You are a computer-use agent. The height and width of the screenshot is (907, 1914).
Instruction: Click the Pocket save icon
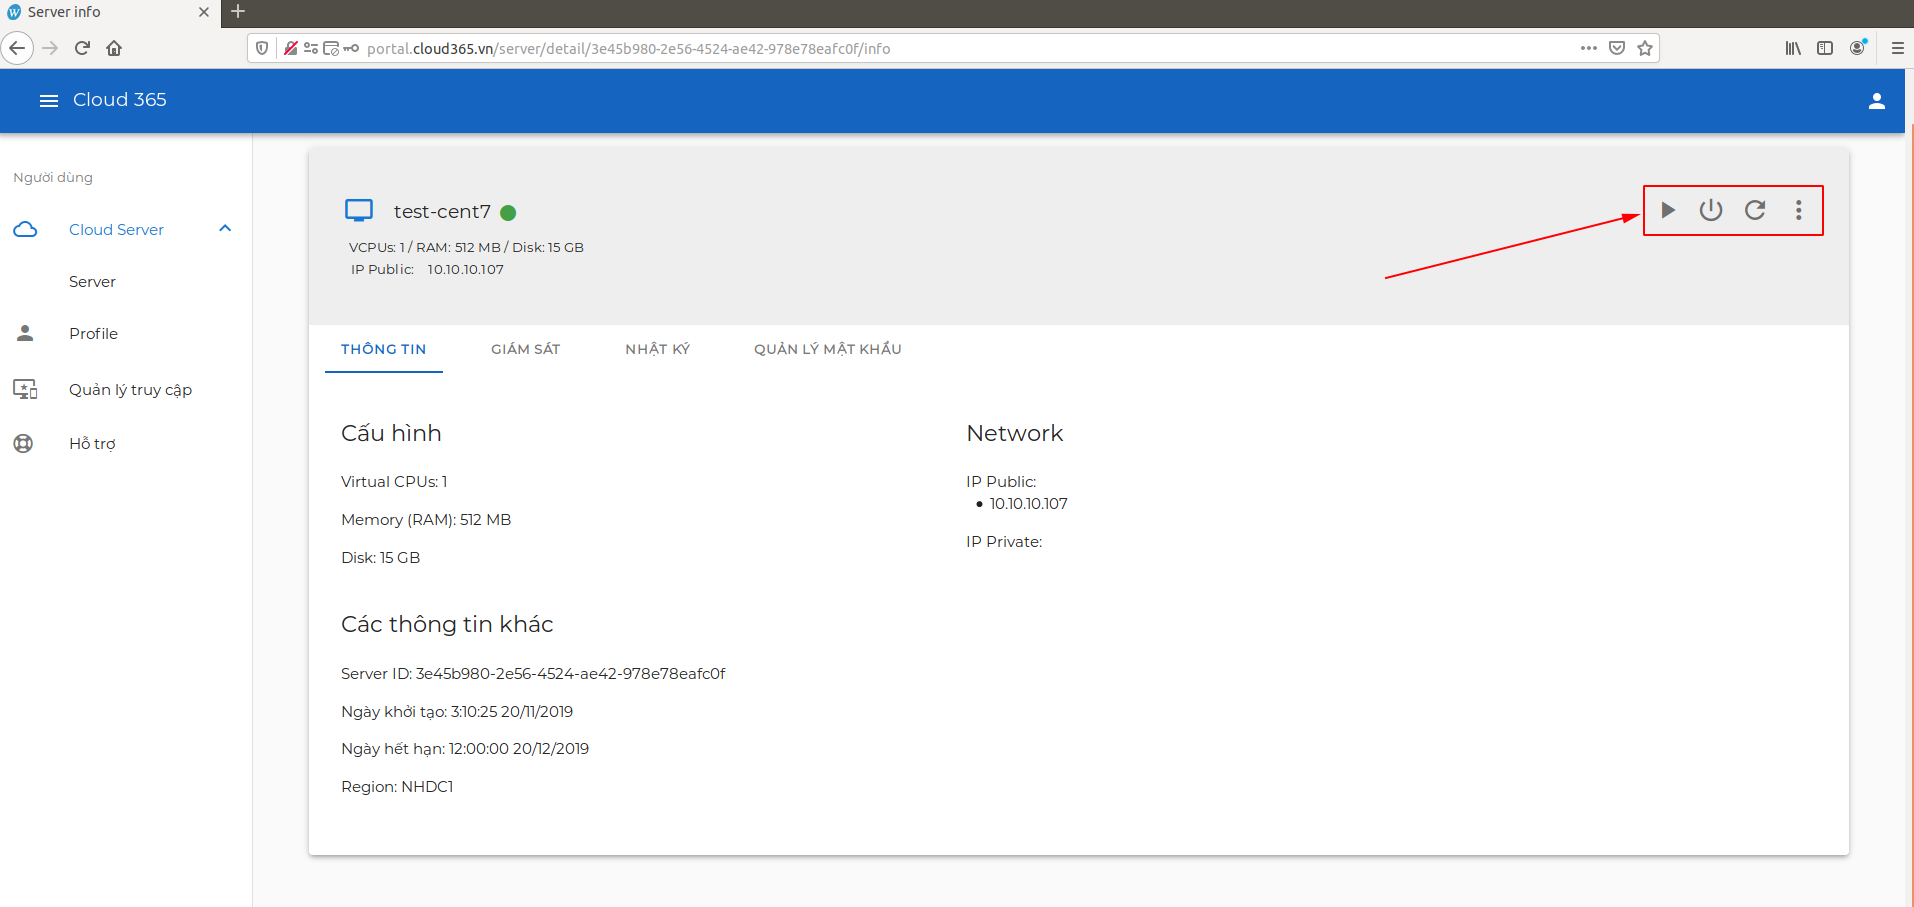tap(1617, 48)
